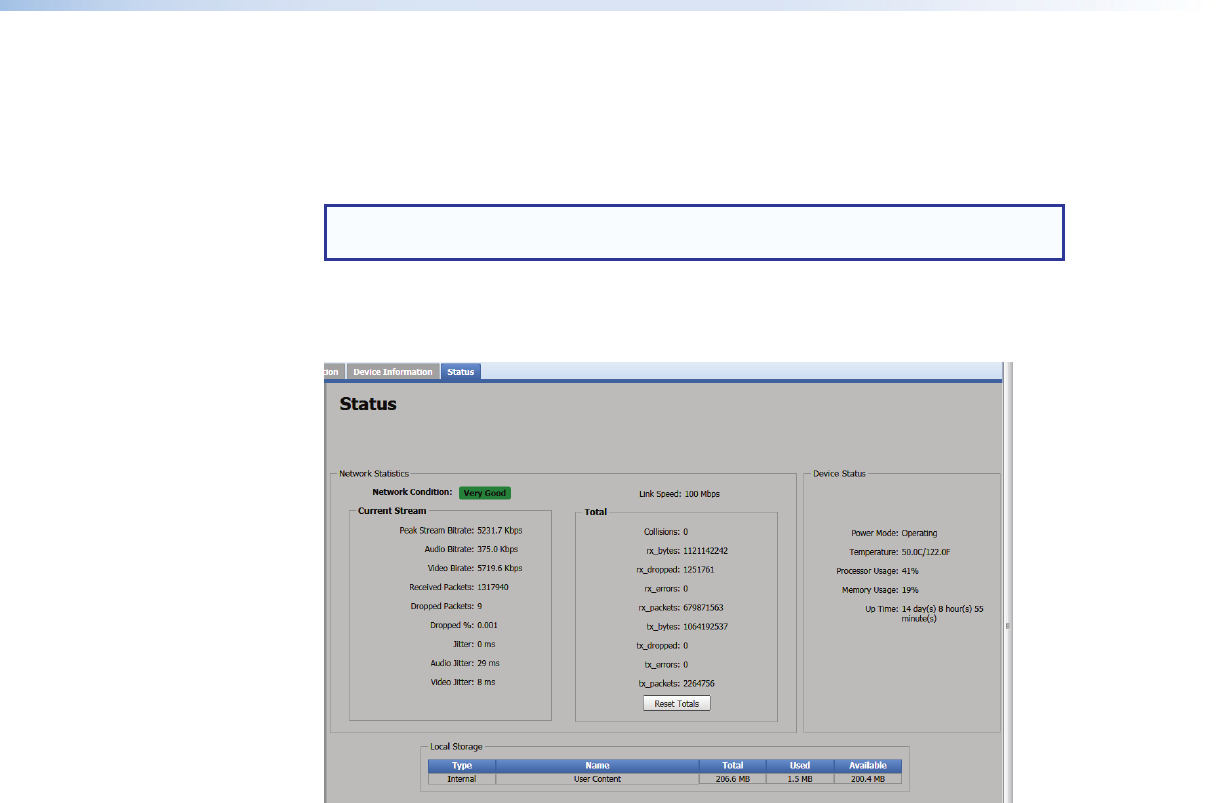1224x803 pixels.
Task: Click the Total column header in Local Storage
Action: (732, 766)
